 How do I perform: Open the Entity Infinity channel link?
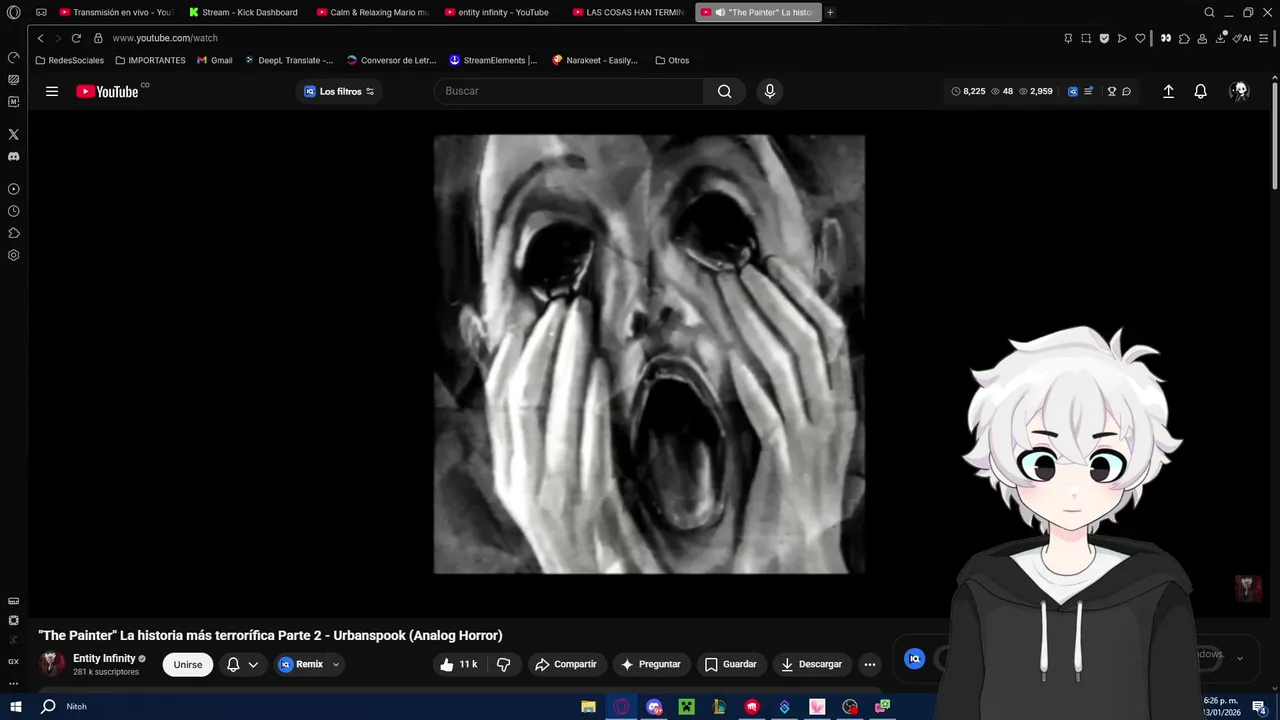104,659
